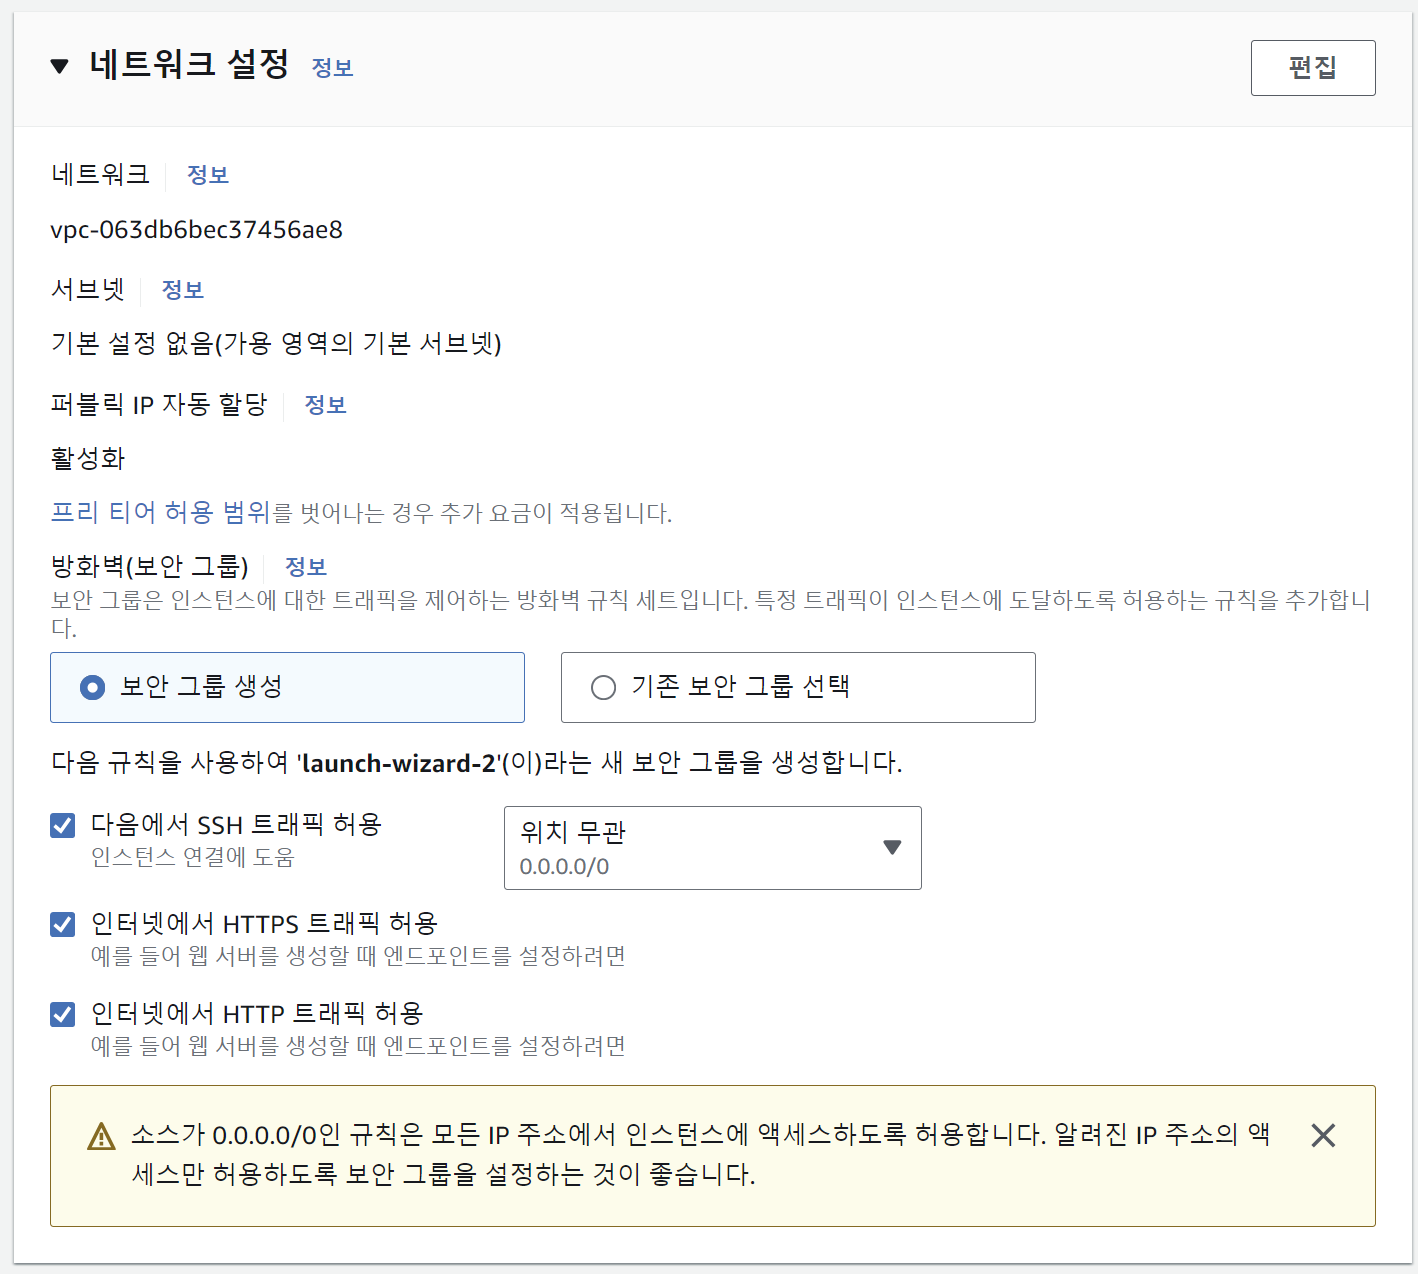Screen dimensions: 1418x1274
Task: Click the 활성화 public IP value
Action: (x=88, y=459)
